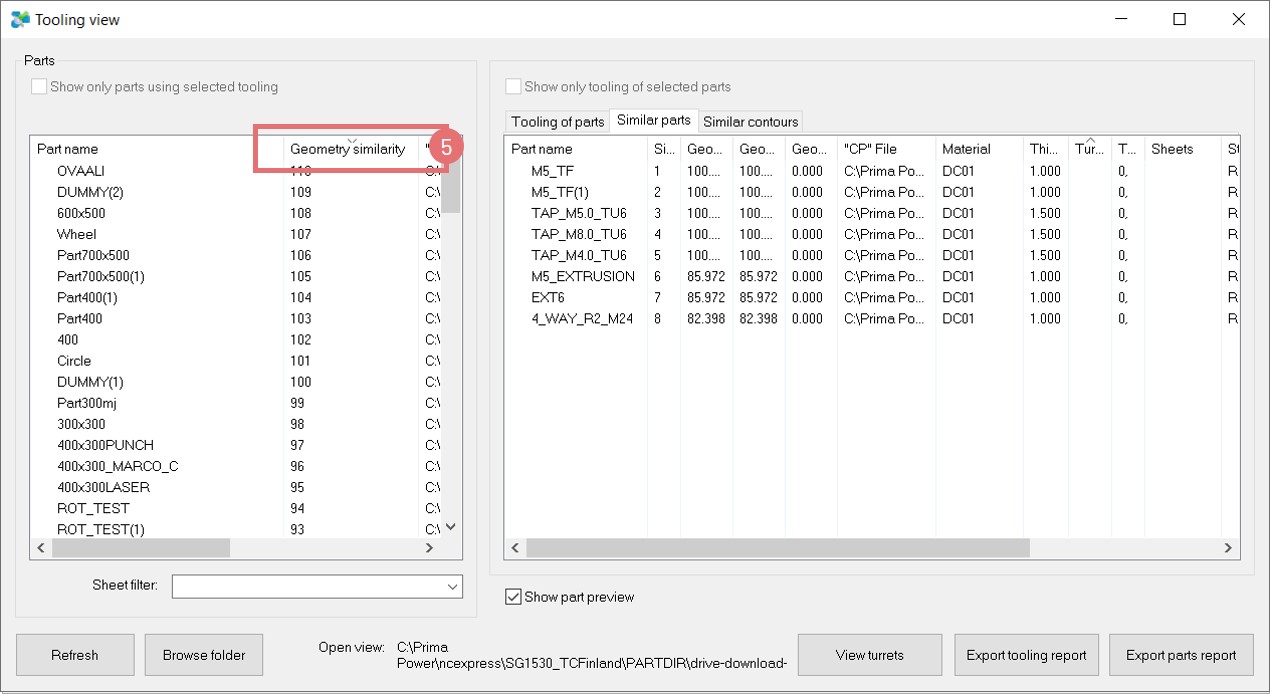The width and height of the screenshot is (1270, 694).
Task: Check Show only tooling of selected parts
Action: [514, 87]
